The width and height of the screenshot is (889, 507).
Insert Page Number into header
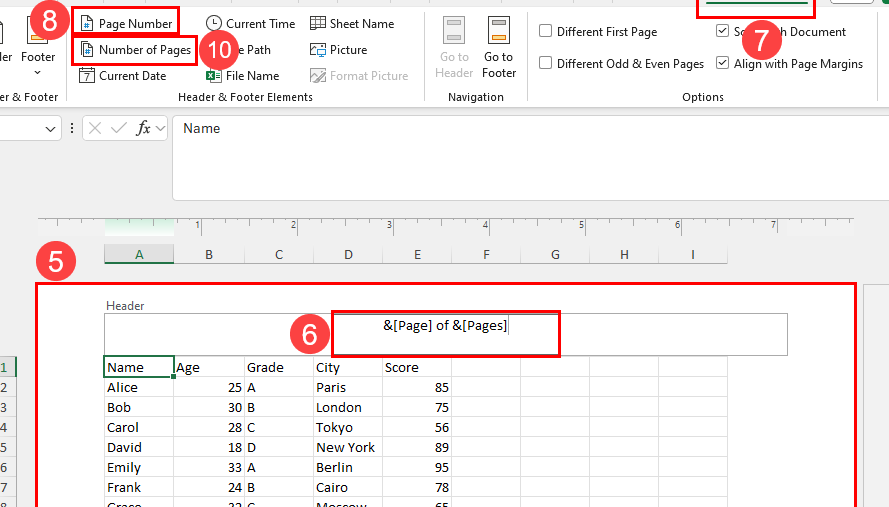coord(126,23)
